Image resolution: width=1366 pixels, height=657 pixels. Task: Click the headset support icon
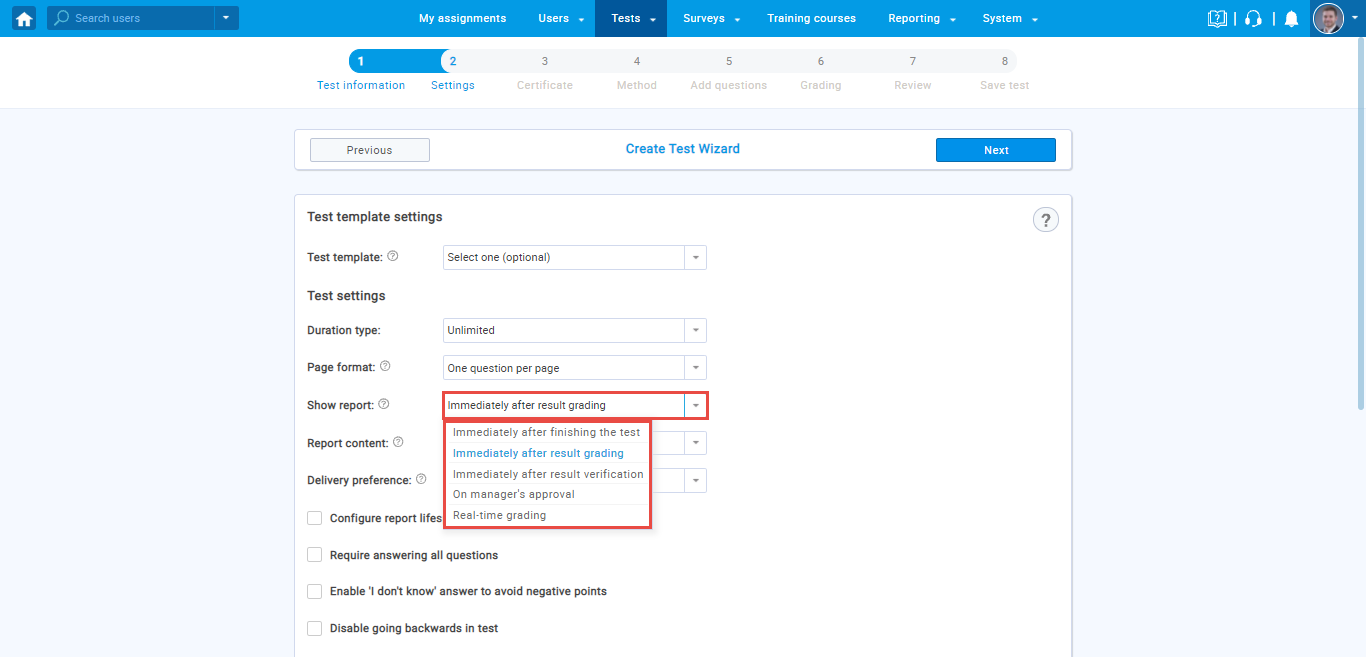point(1253,18)
